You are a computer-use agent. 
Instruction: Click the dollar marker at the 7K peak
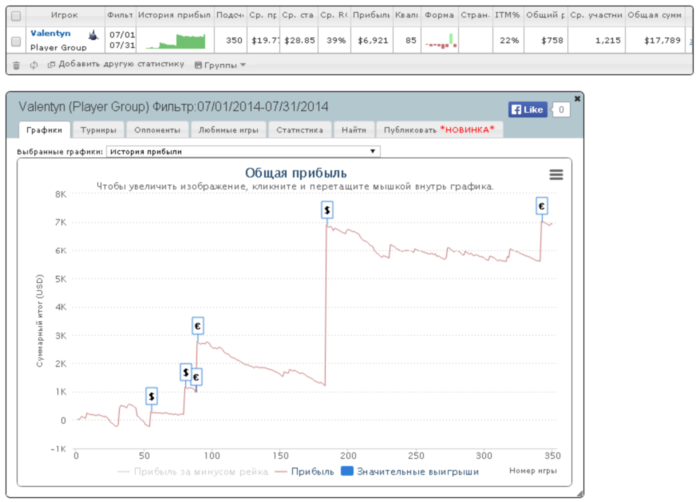point(327,210)
